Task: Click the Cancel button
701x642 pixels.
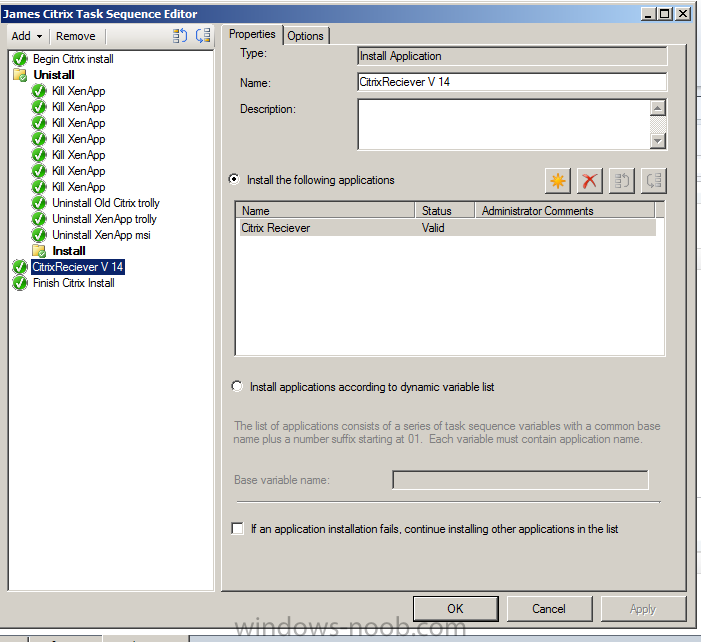Action: (x=549, y=608)
